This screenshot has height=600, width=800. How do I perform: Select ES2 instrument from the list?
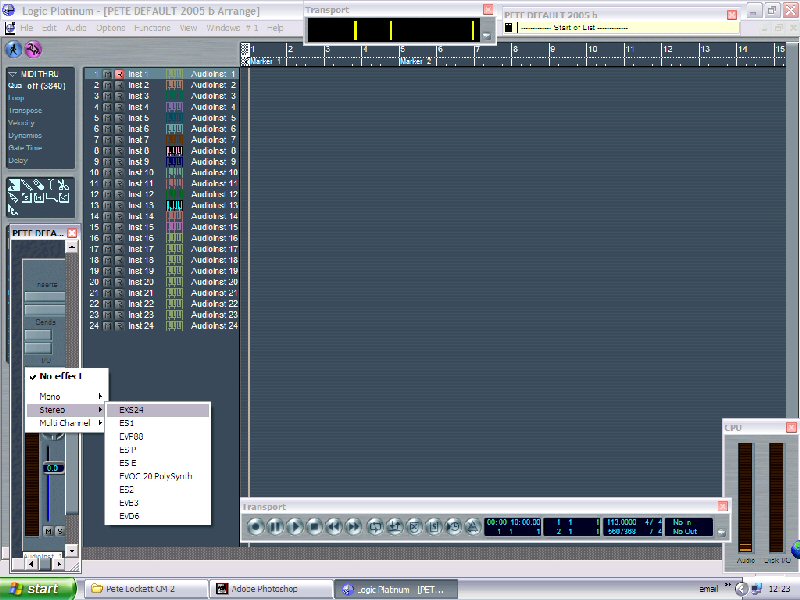[126, 489]
